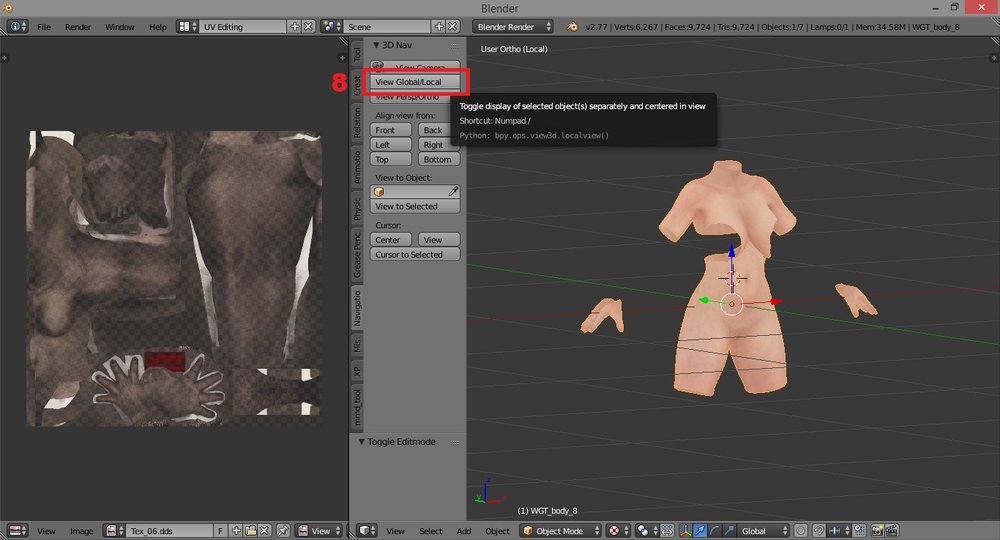The width and height of the screenshot is (1000, 540).
Task: Toggle proportional editing circle icon
Action: [x=801, y=530]
